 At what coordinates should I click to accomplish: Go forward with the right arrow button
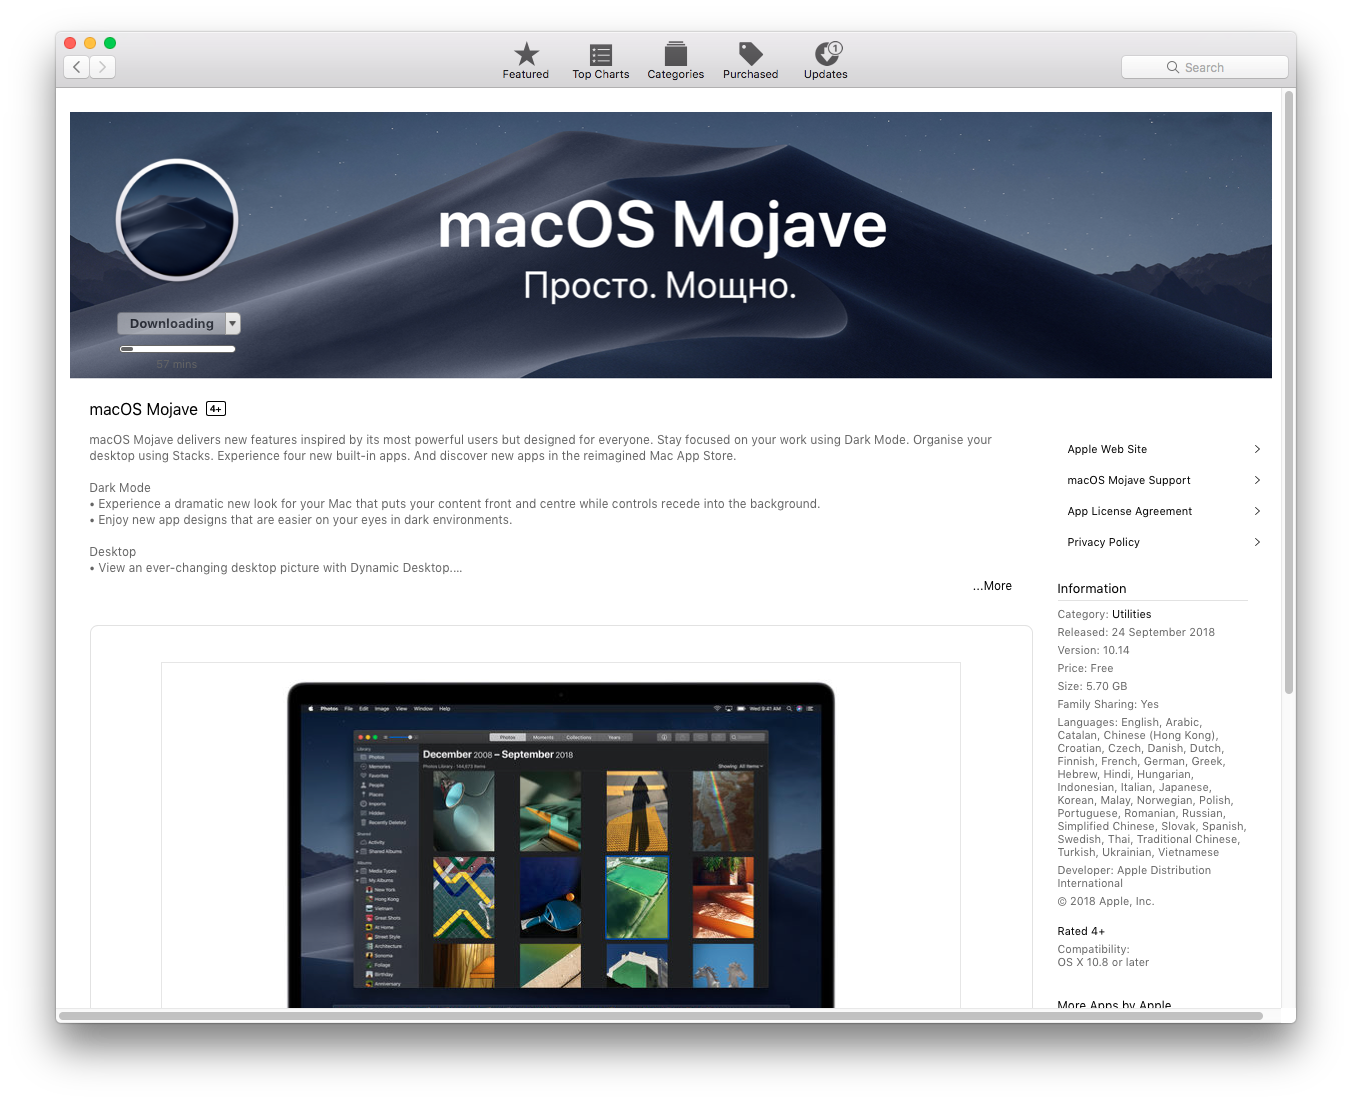point(103,67)
